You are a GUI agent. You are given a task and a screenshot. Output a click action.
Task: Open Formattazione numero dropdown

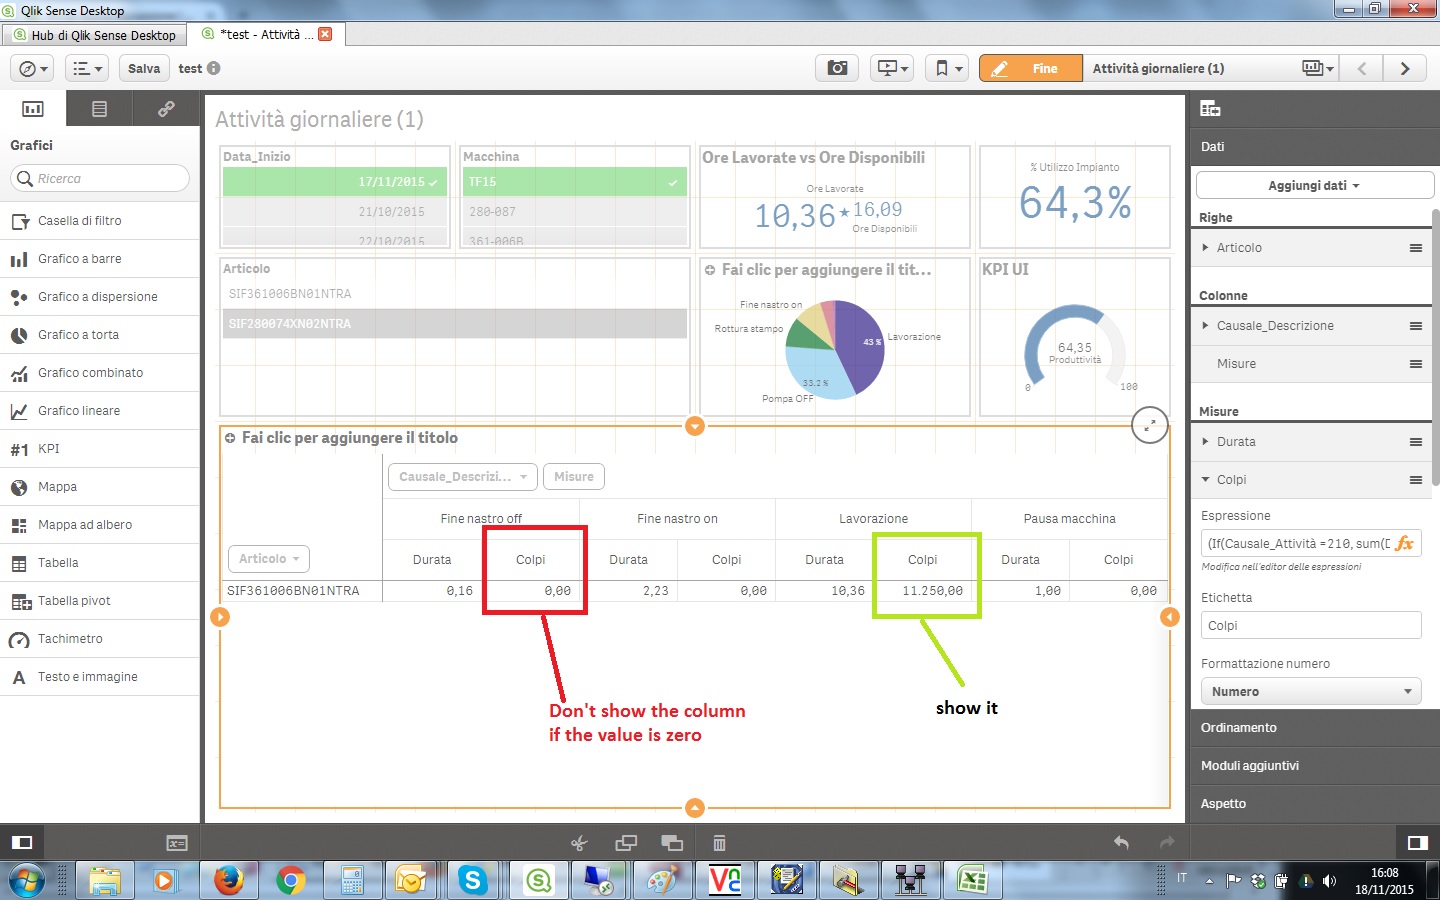[x=1311, y=691]
